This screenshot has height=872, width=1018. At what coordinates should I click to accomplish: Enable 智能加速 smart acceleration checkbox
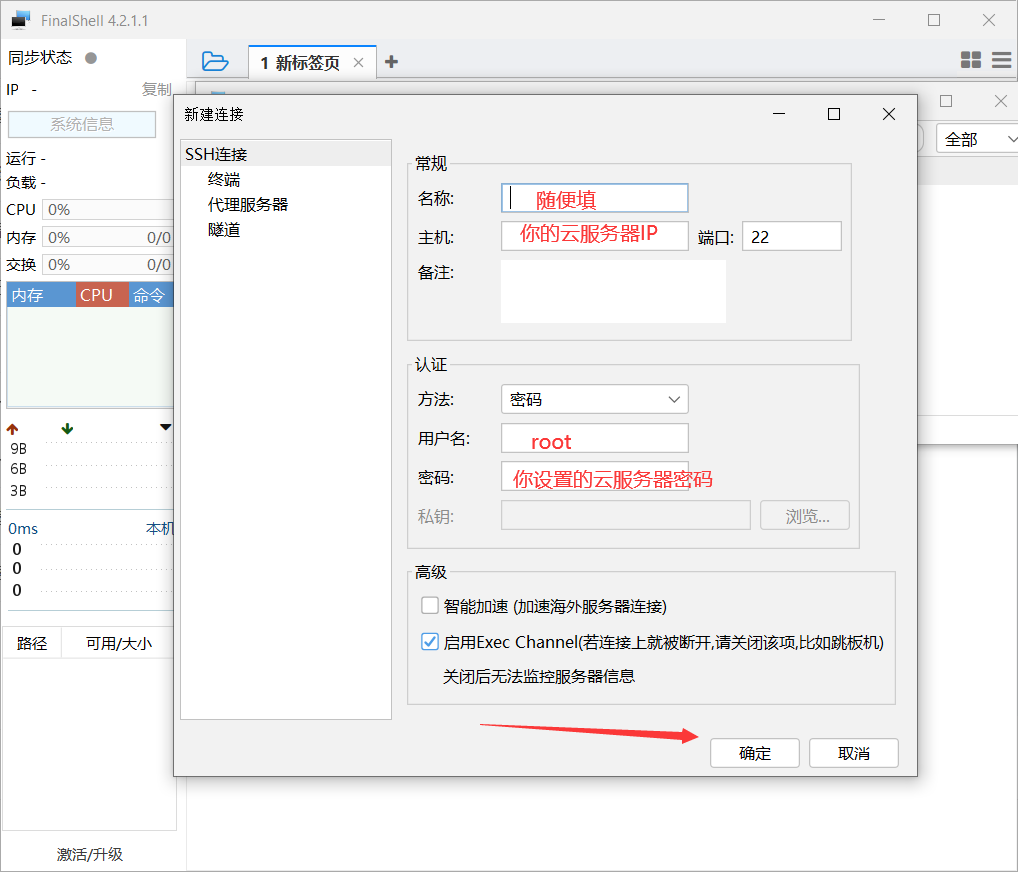click(x=430, y=606)
